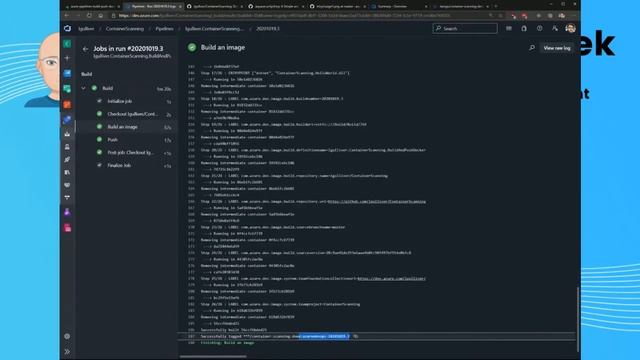Open Pipelines hub icon in sidebar

coord(67,120)
